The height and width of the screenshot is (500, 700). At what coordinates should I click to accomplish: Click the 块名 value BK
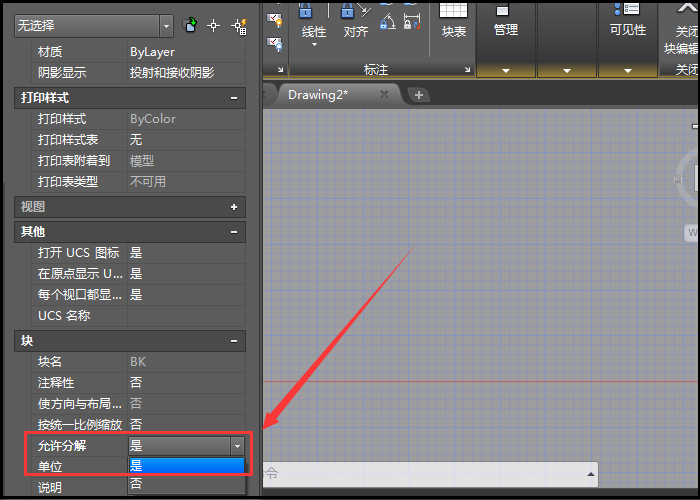pos(187,362)
